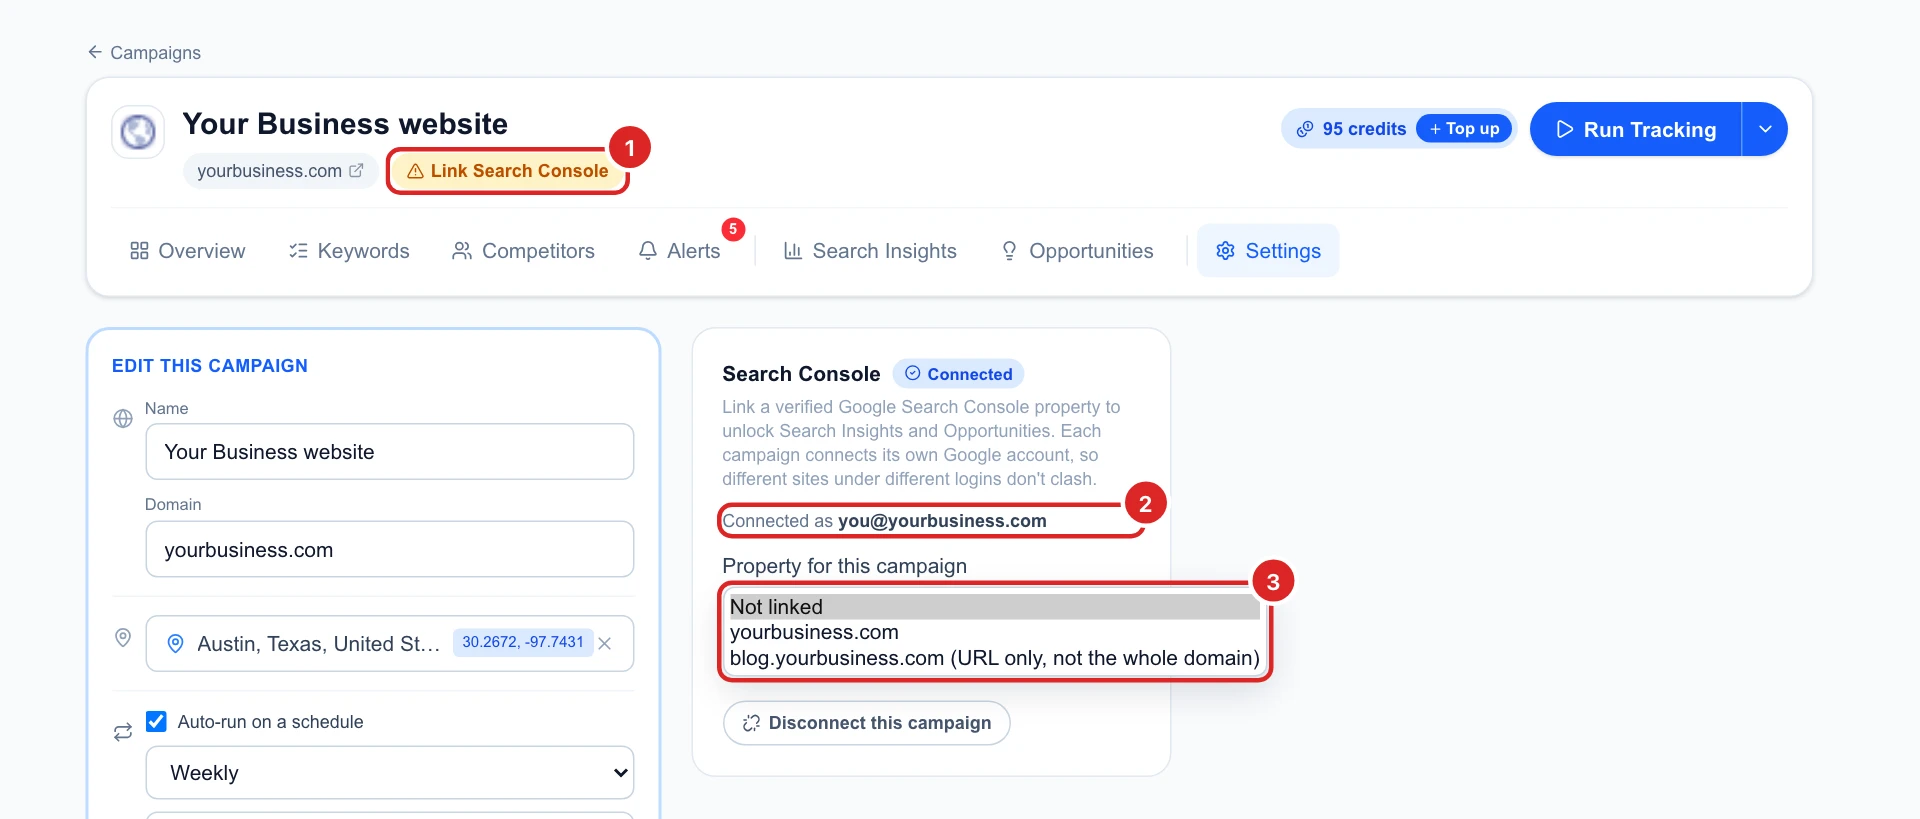The width and height of the screenshot is (1920, 819).
Task: Expand the Run Tracking dropdown arrow
Action: tap(1765, 129)
